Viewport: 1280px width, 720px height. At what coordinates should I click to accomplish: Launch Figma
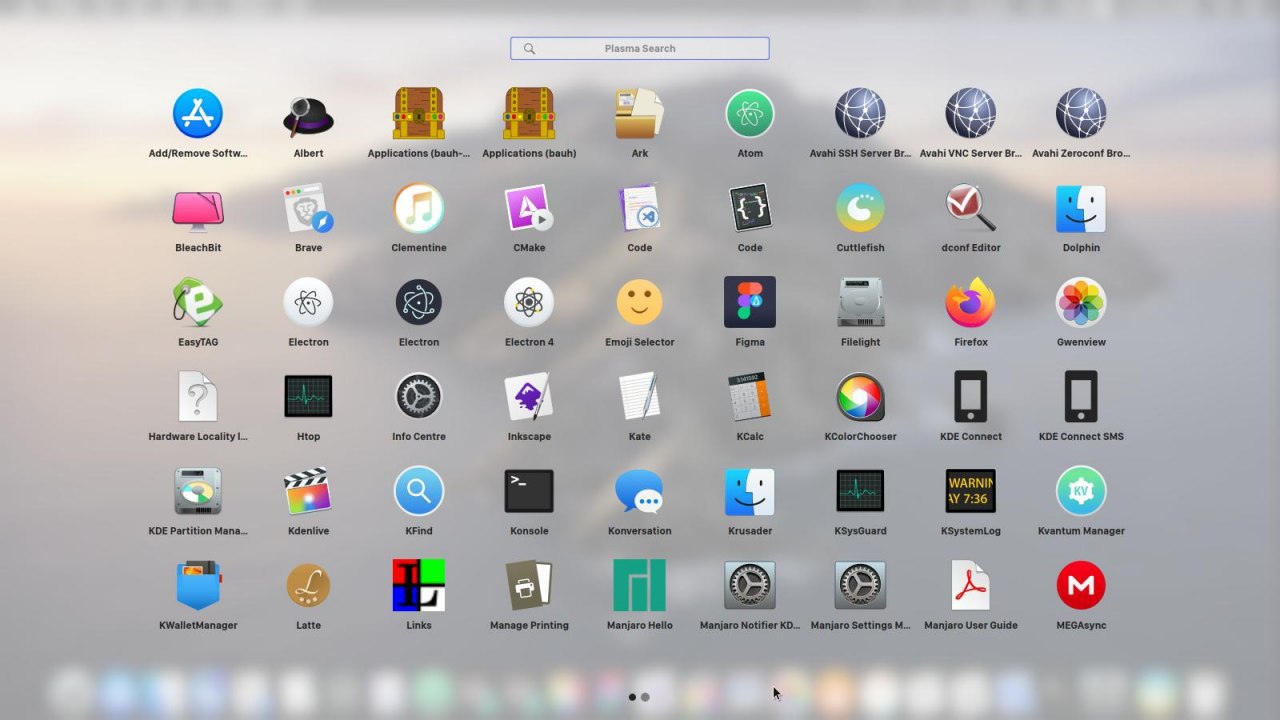[750, 302]
